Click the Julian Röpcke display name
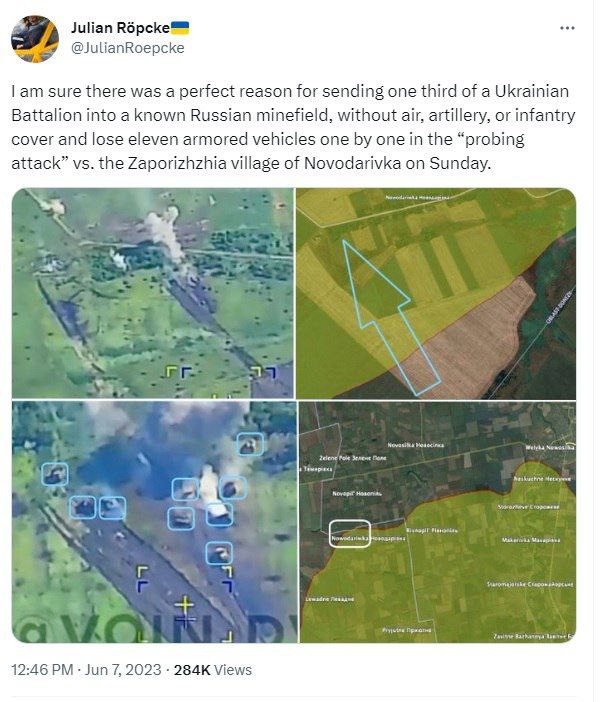This screenshot has height=702, width=610. click(120, 28)
